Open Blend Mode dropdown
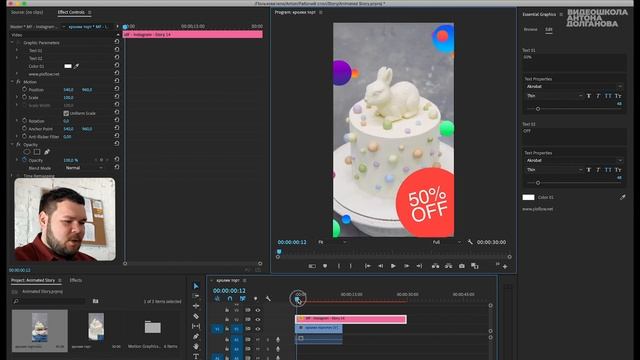640x360 pixels. click(84, 168)
